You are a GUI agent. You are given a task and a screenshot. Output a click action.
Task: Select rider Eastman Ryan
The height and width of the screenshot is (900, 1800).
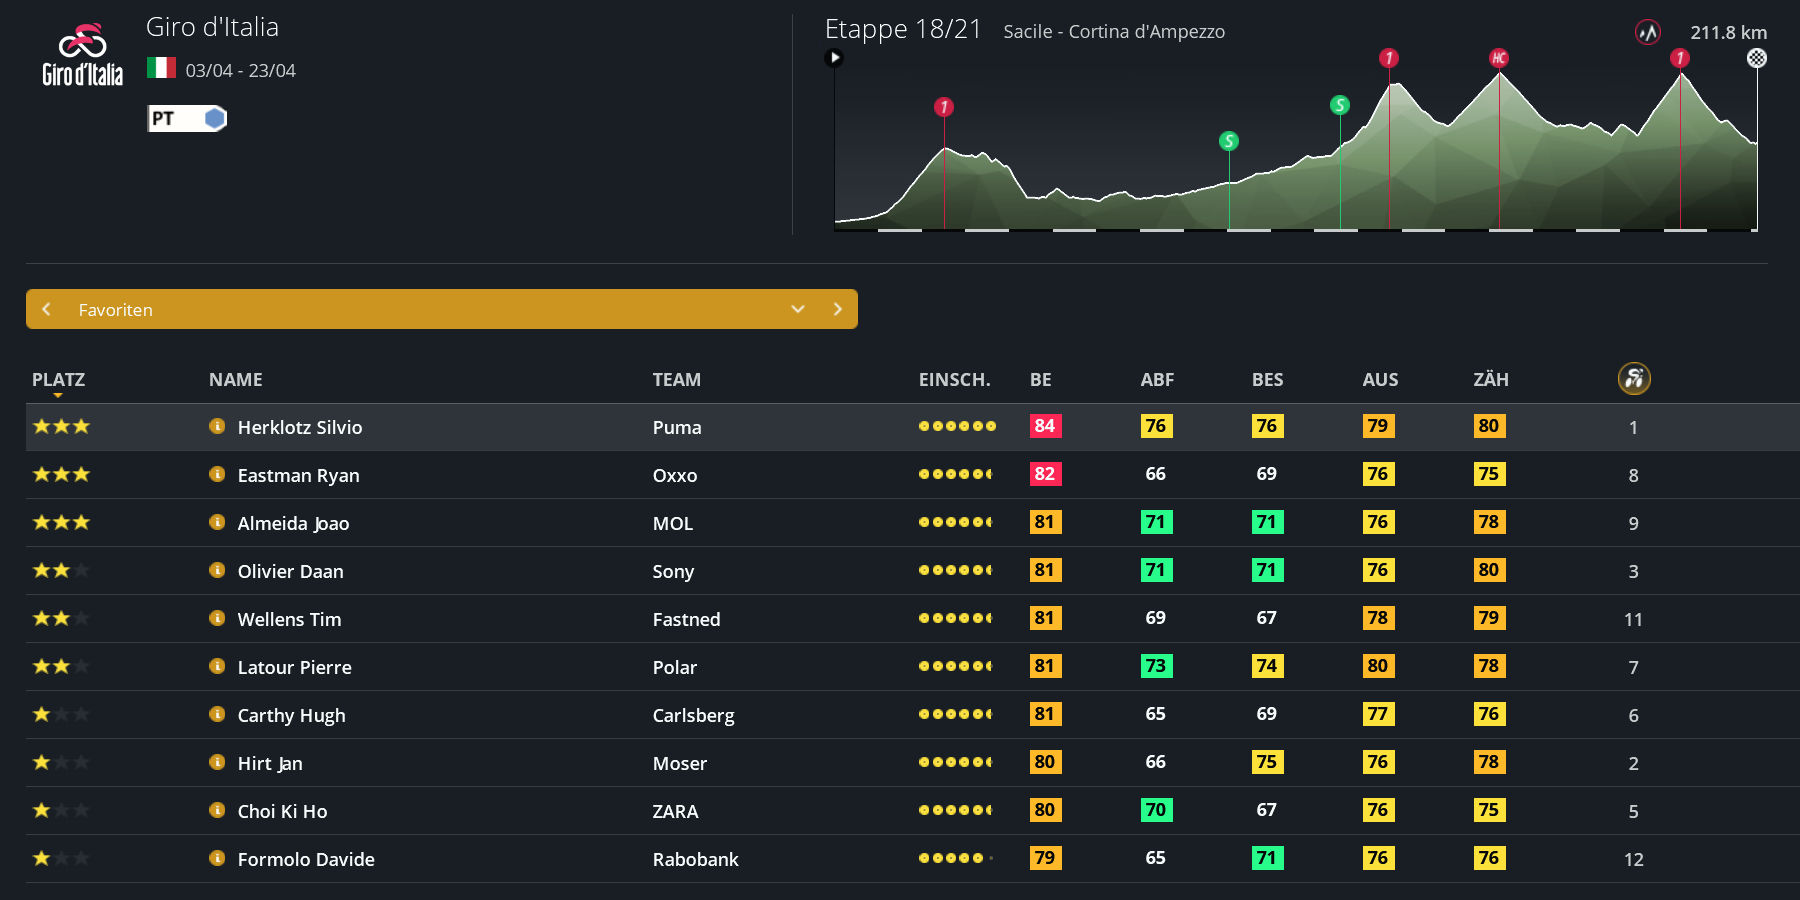(x=298, y=476)
